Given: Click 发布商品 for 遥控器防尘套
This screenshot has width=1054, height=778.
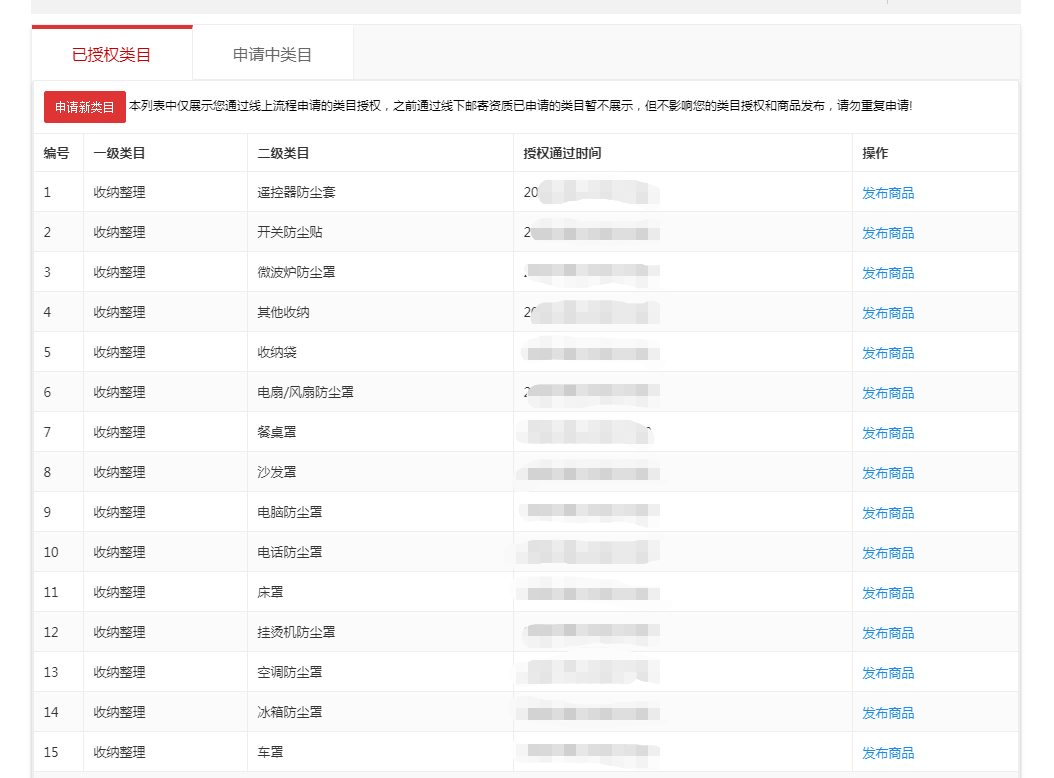Looking at the screenshot, I should point(888,193).
